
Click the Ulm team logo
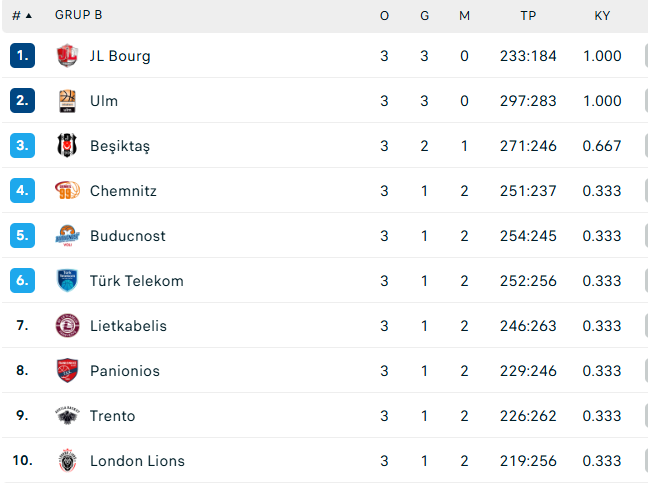click(67, 101)
